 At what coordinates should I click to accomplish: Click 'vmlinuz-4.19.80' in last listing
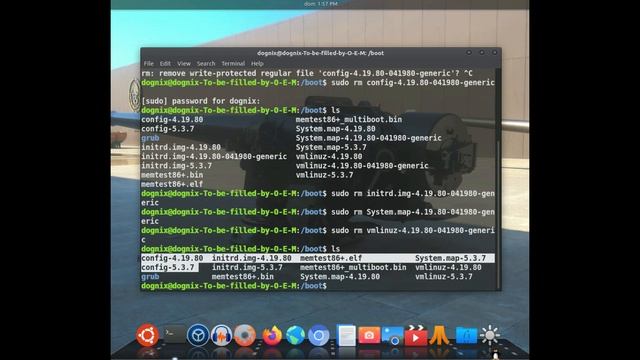(x=448, y=267)
